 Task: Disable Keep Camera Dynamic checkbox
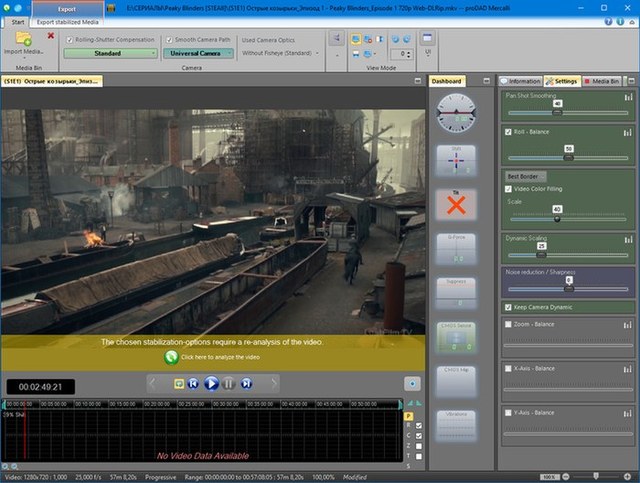click(x=510, y=308)
